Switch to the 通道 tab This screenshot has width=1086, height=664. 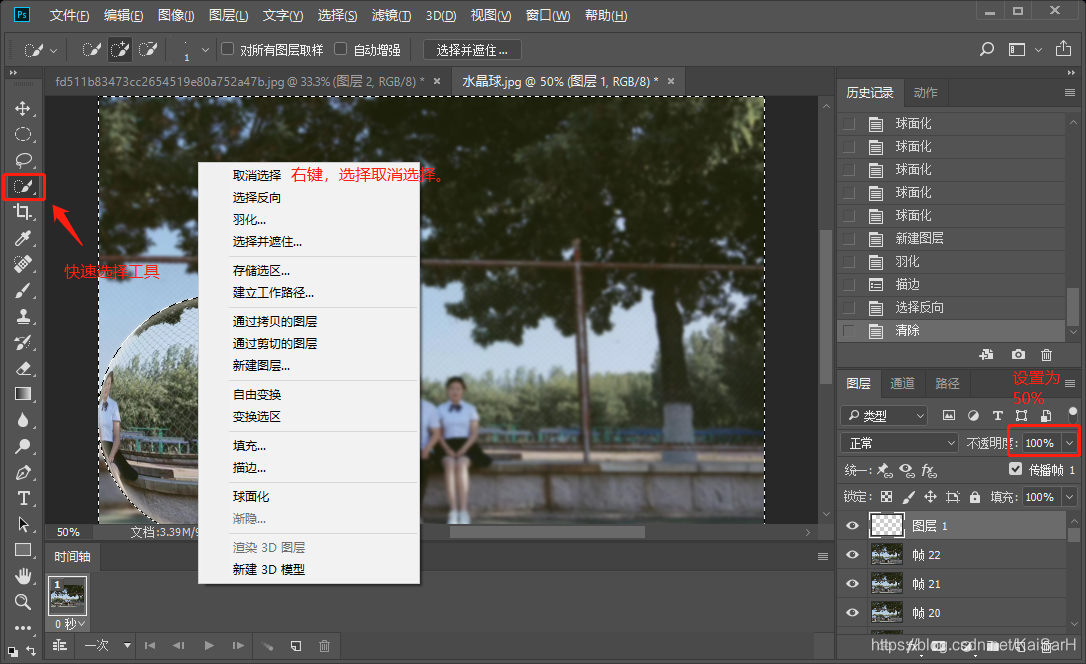(902, 383)
